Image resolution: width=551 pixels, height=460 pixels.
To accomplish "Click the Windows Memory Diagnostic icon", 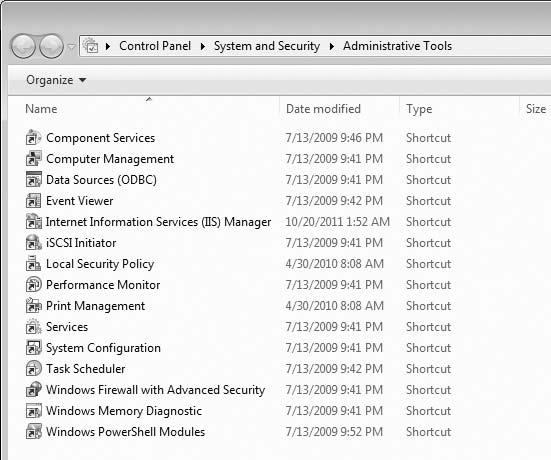I will [x=34, y=410].
